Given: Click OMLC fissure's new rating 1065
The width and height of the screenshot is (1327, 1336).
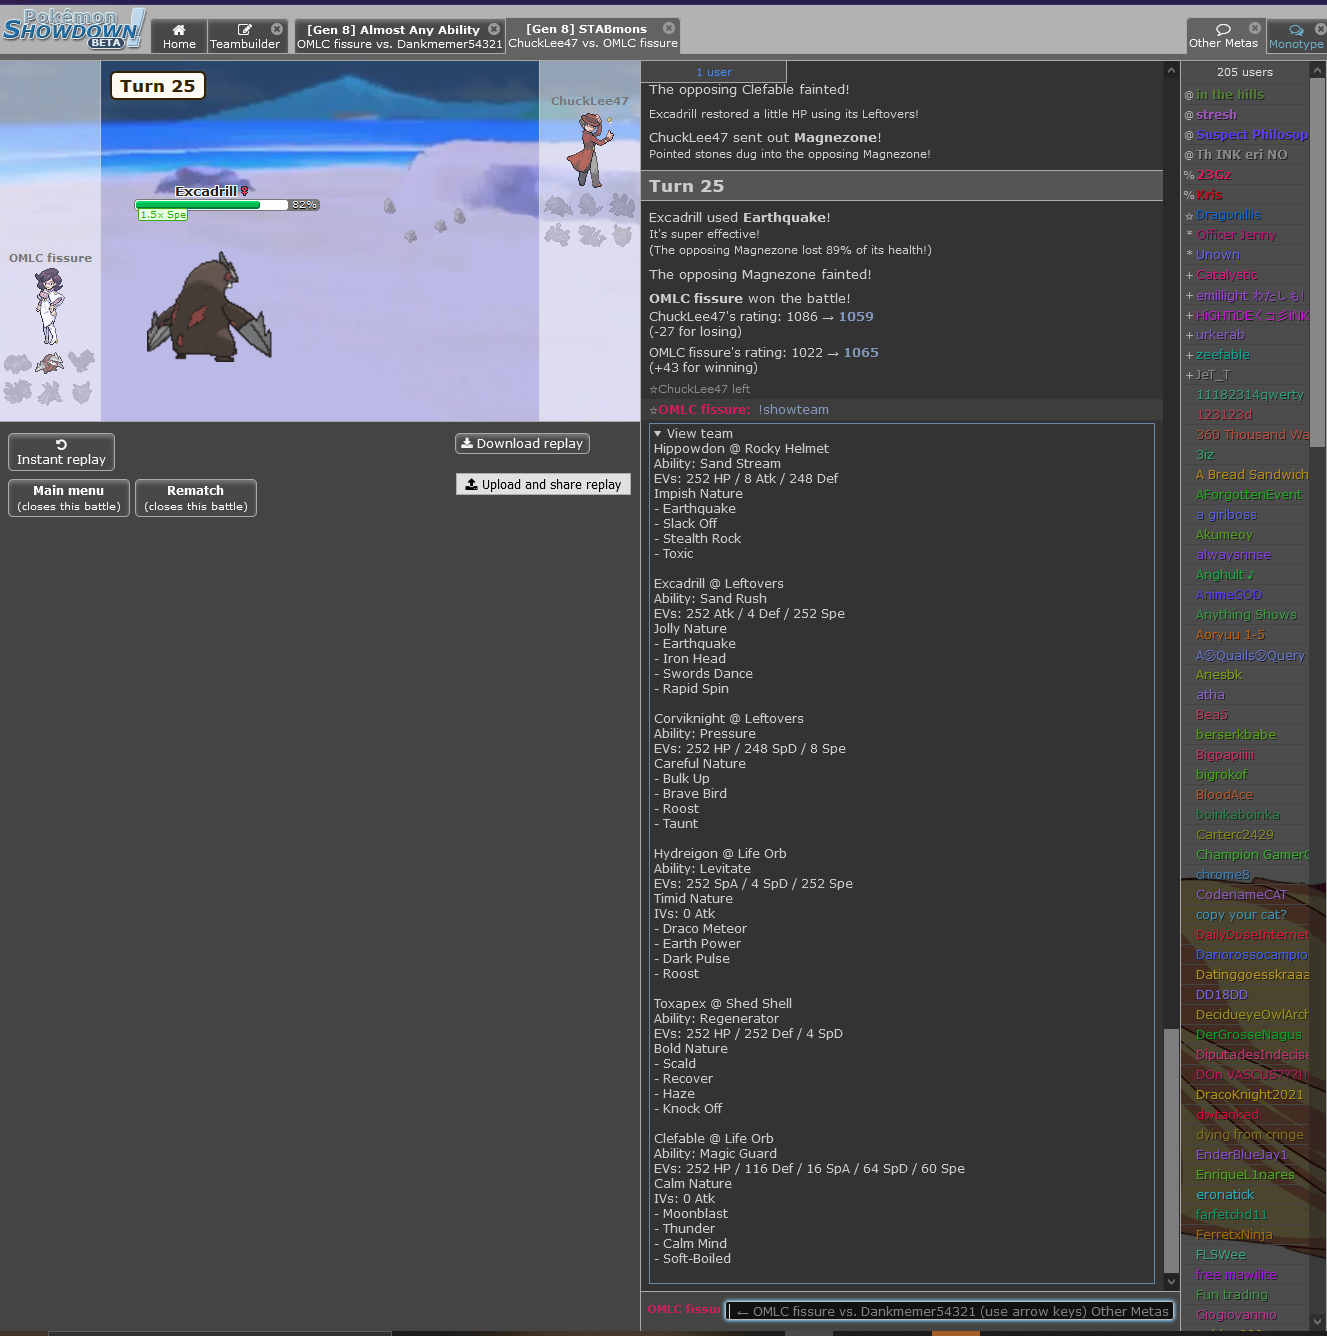Looking at the screenshot, I should point(861,353).
